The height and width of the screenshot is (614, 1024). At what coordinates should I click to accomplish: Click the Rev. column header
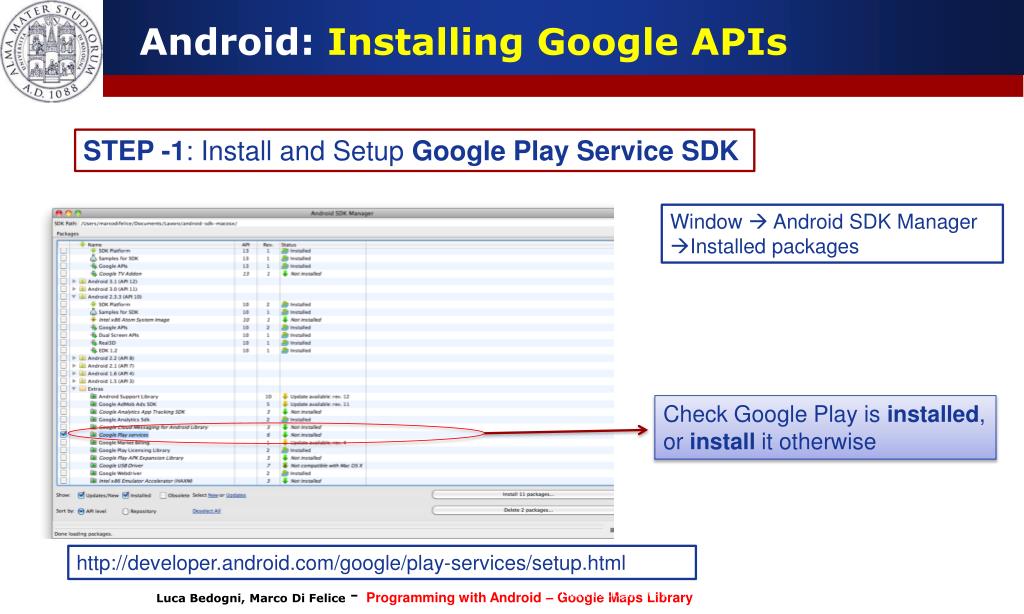click(268, 244)
